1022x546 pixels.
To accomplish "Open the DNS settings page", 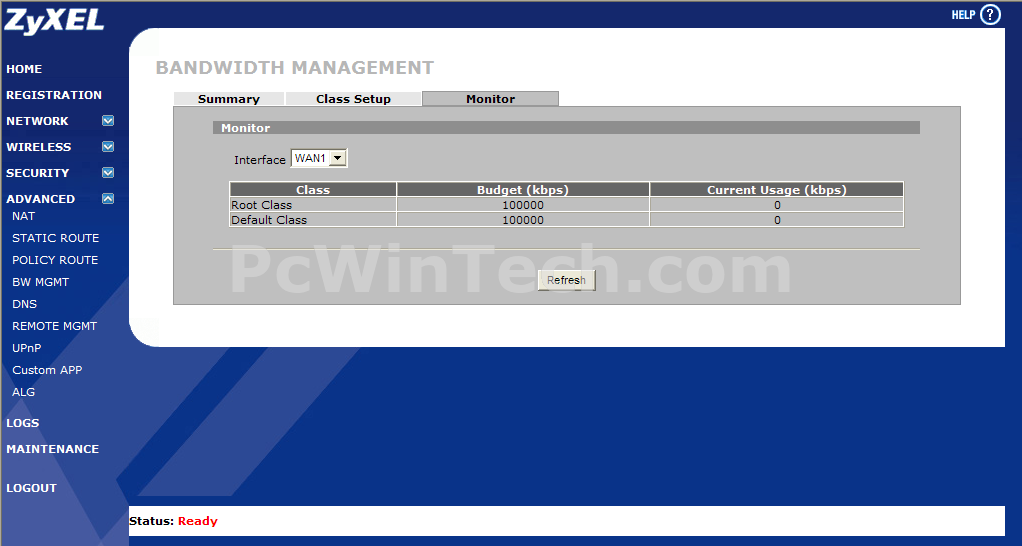I will click(x=25, y=304).
